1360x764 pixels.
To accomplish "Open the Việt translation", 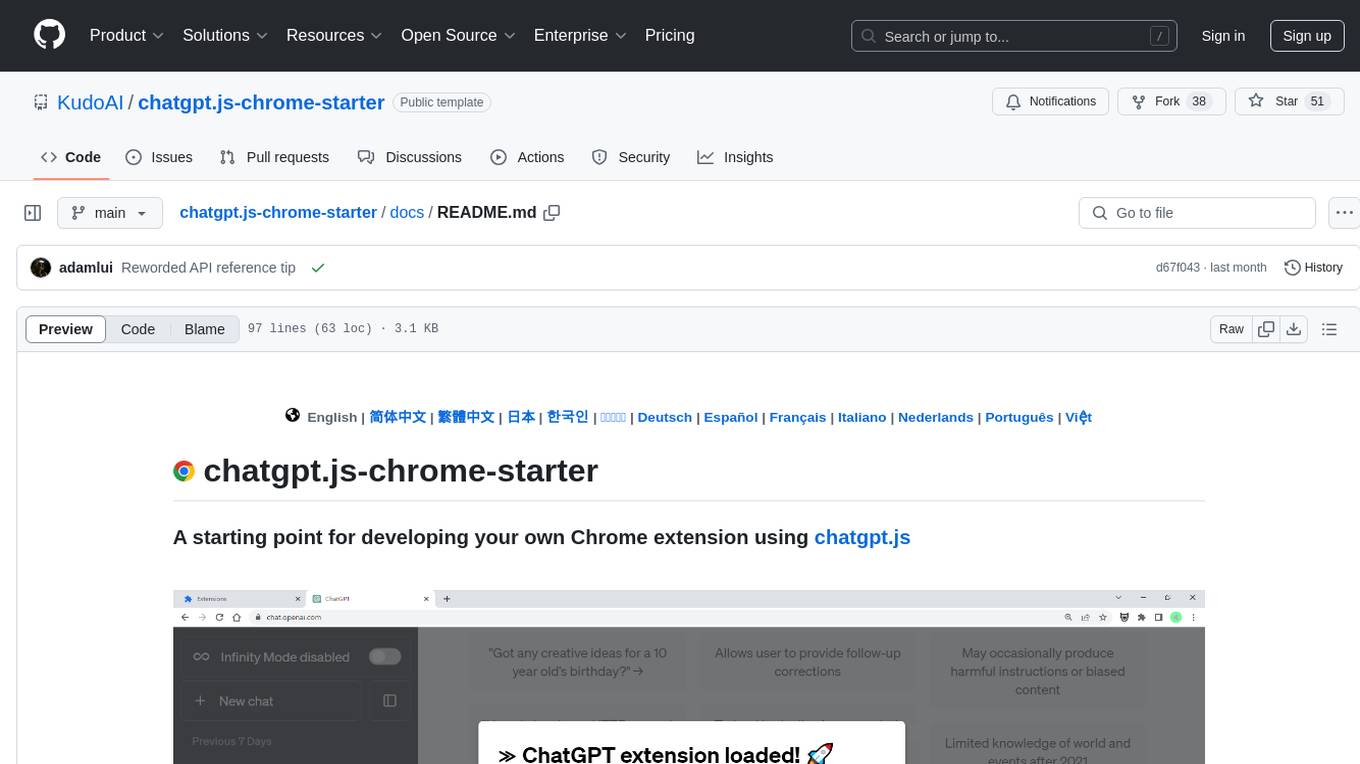I will point(1078,417).
